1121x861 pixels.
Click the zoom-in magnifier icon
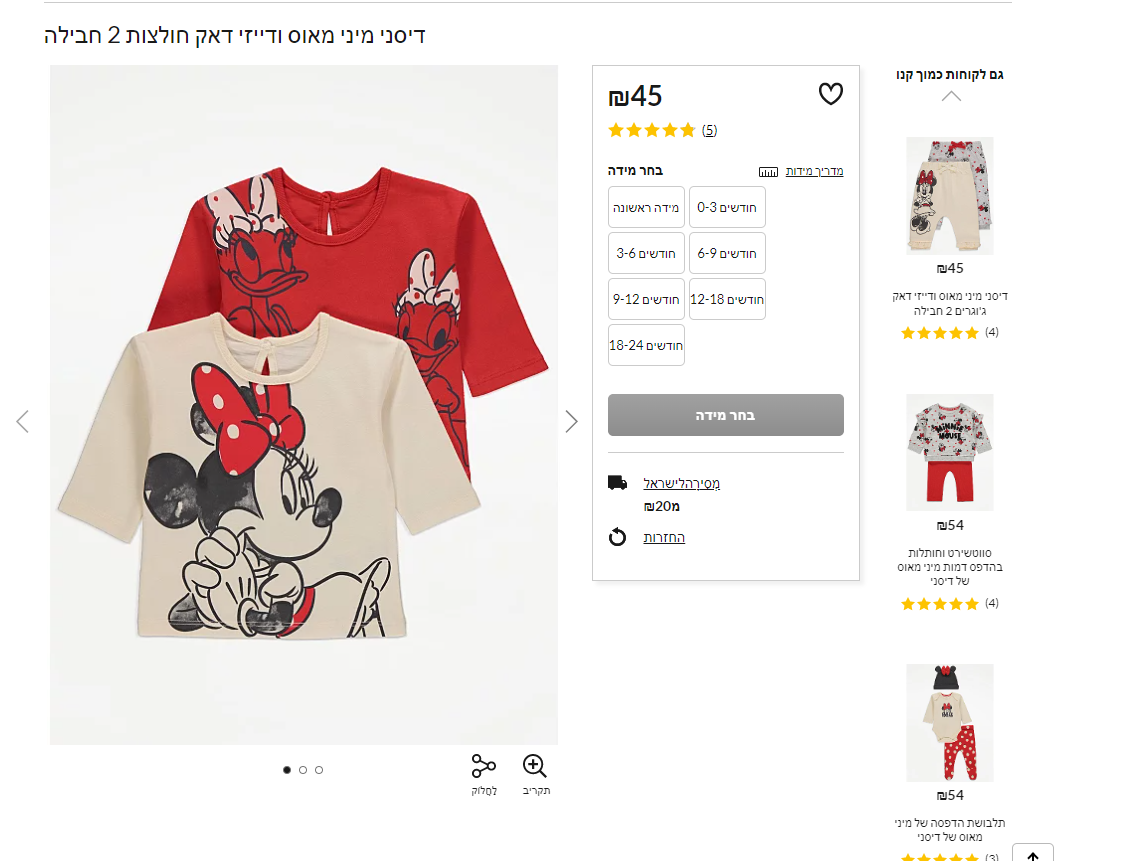(x=535, y=766)
